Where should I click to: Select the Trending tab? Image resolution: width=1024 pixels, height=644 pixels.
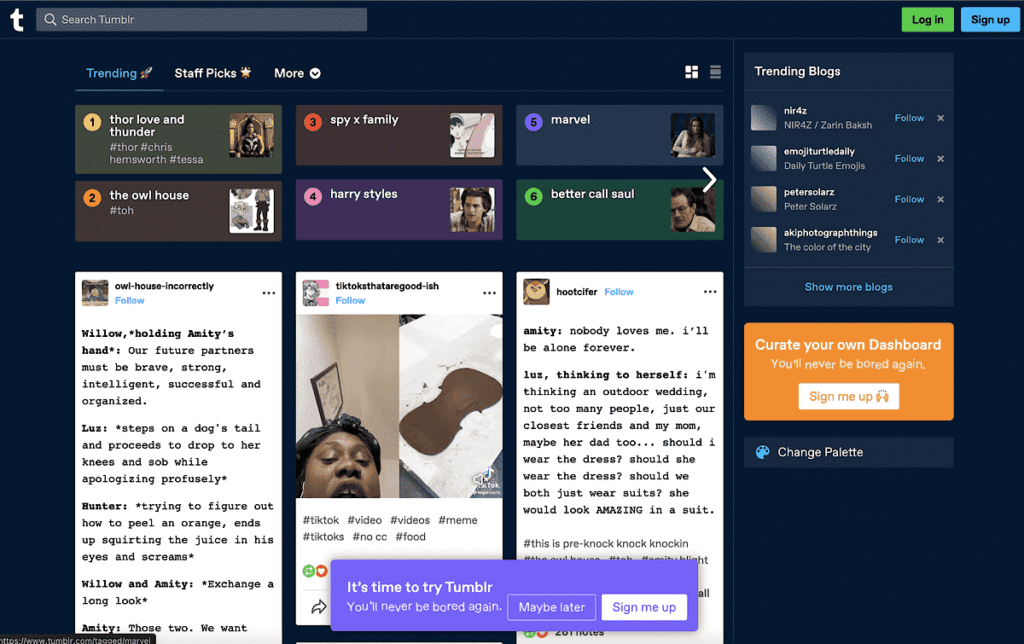point(119,73)
